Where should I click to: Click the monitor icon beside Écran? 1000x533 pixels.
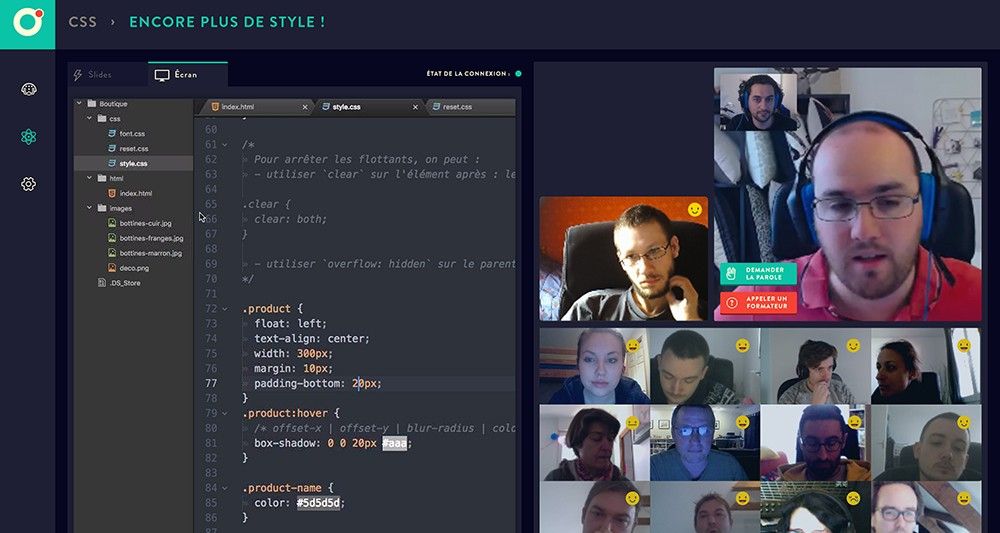pos(162,75)
